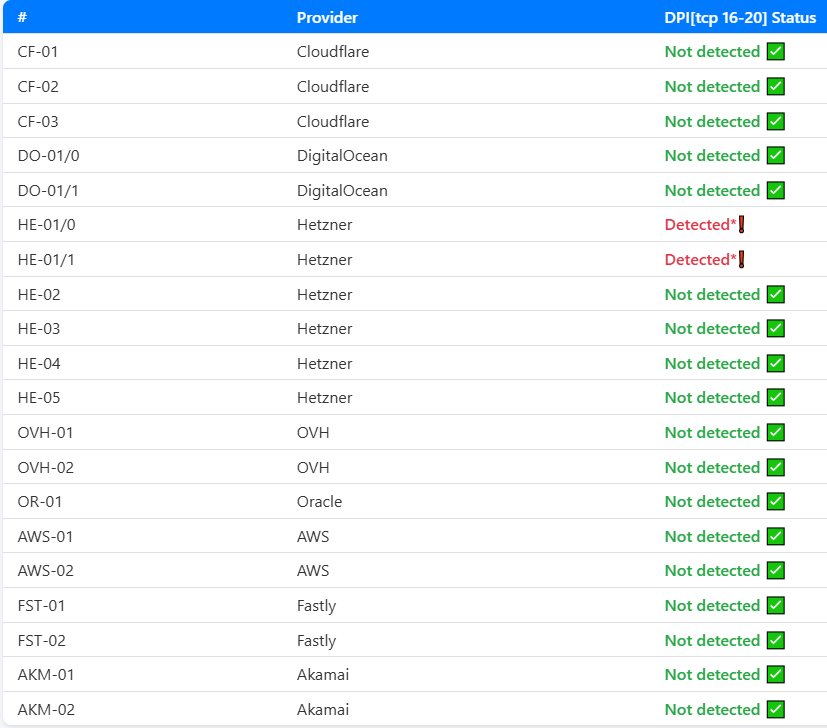Viewport: 827px width, 728px height.
Task: Click the DigitalOcean provider cell for DO-01/0
Action: 342,156
